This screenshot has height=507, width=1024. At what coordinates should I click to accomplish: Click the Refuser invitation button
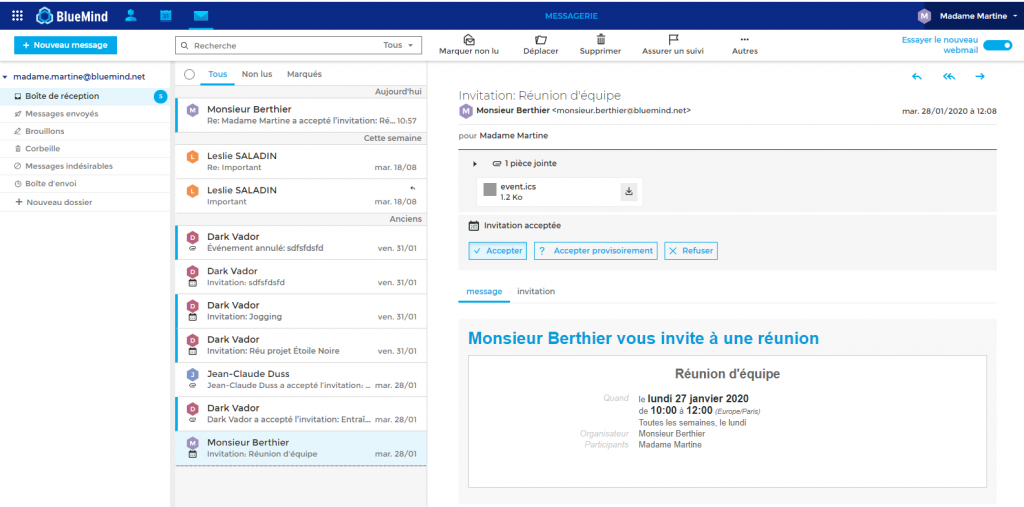point(691,251)
